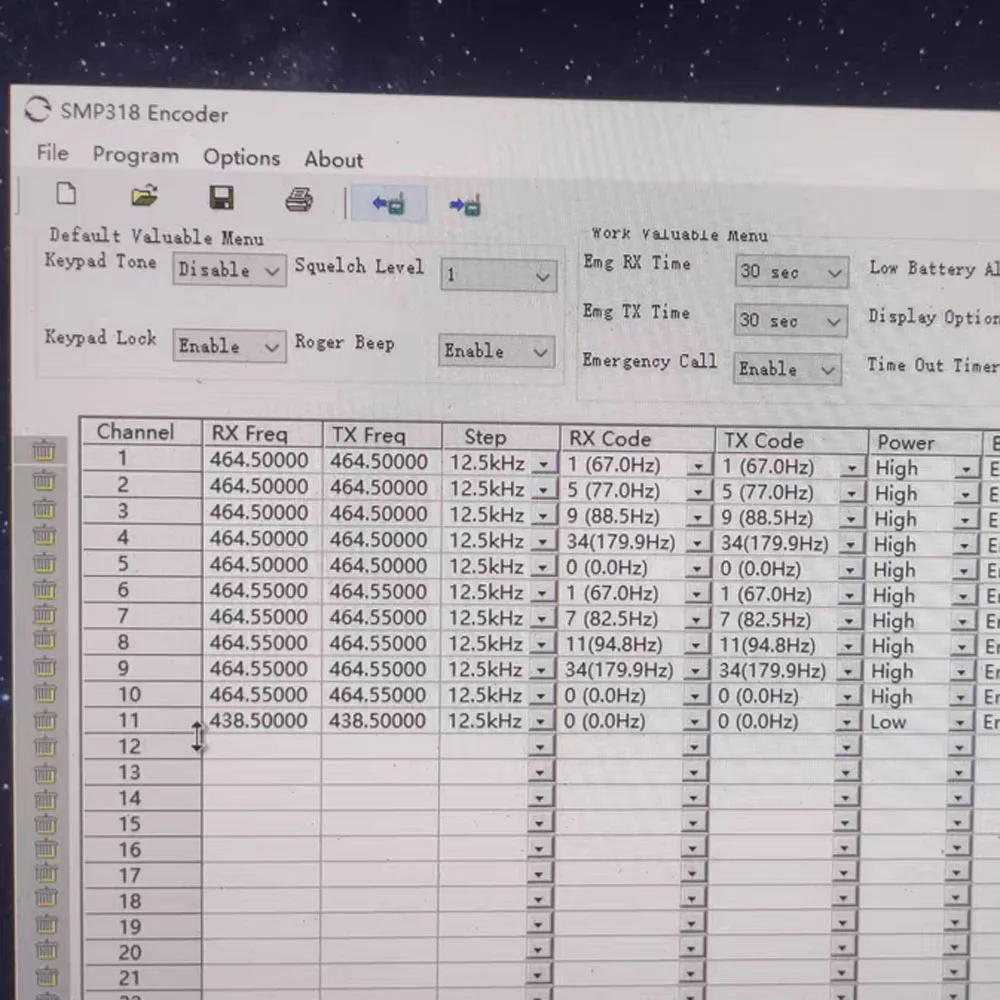Click the Channel column header
1000x1000 pixels.
coord(141,432)
